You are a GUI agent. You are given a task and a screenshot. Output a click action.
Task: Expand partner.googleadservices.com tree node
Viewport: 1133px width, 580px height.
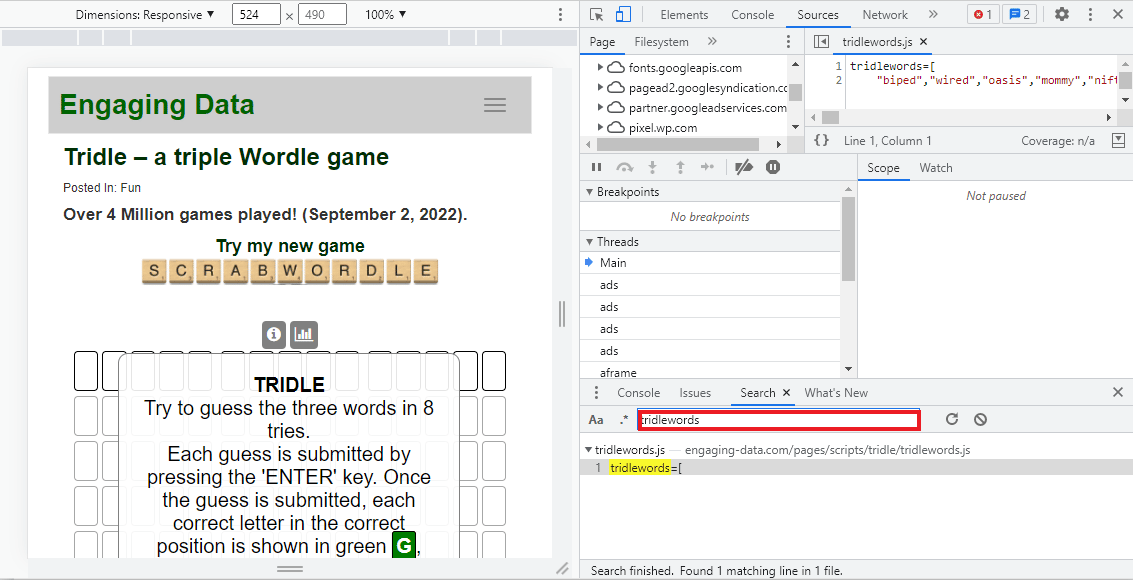click(600, 108)
